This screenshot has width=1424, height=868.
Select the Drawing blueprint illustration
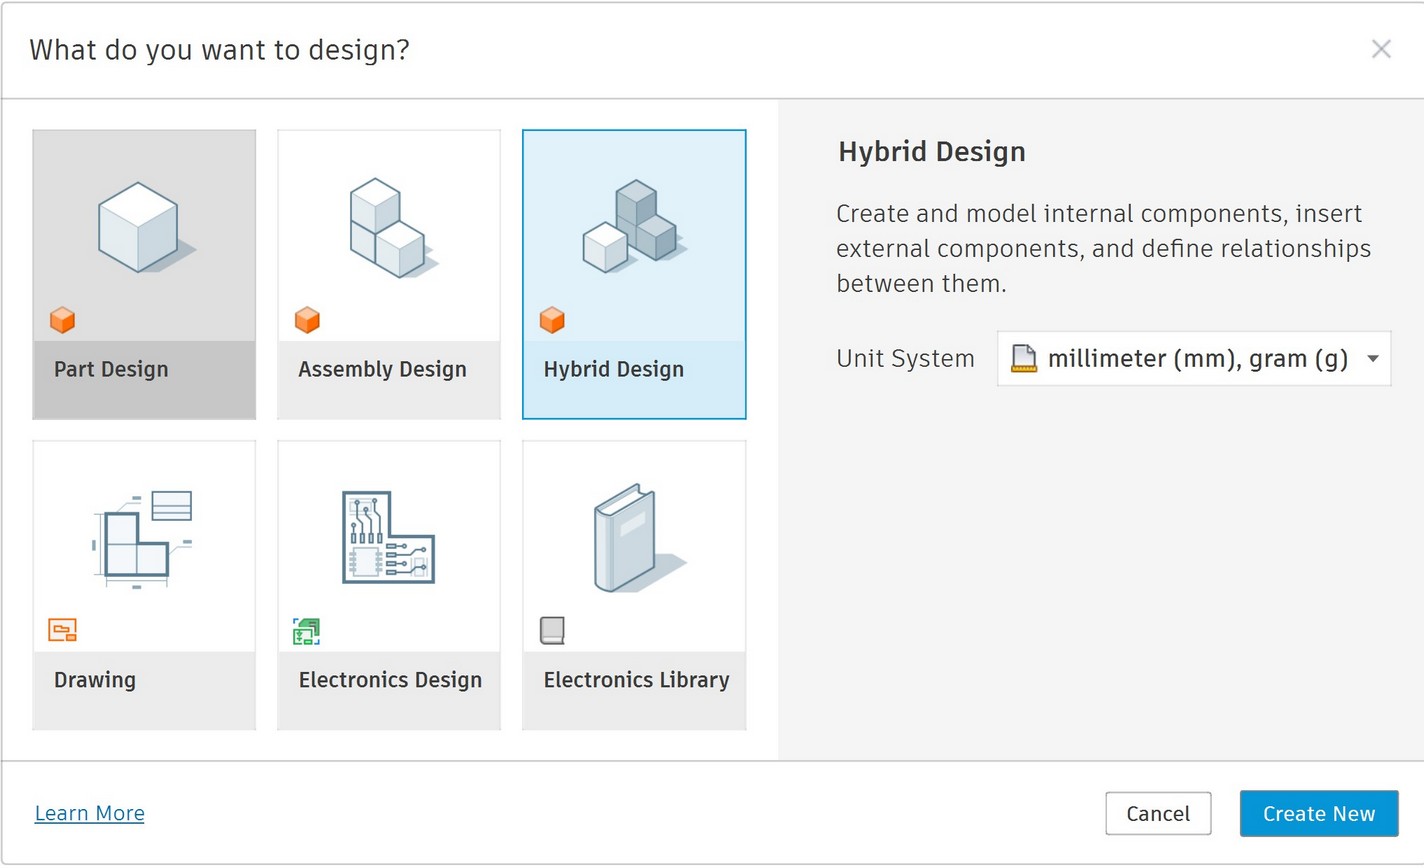[x=142, y=539]
